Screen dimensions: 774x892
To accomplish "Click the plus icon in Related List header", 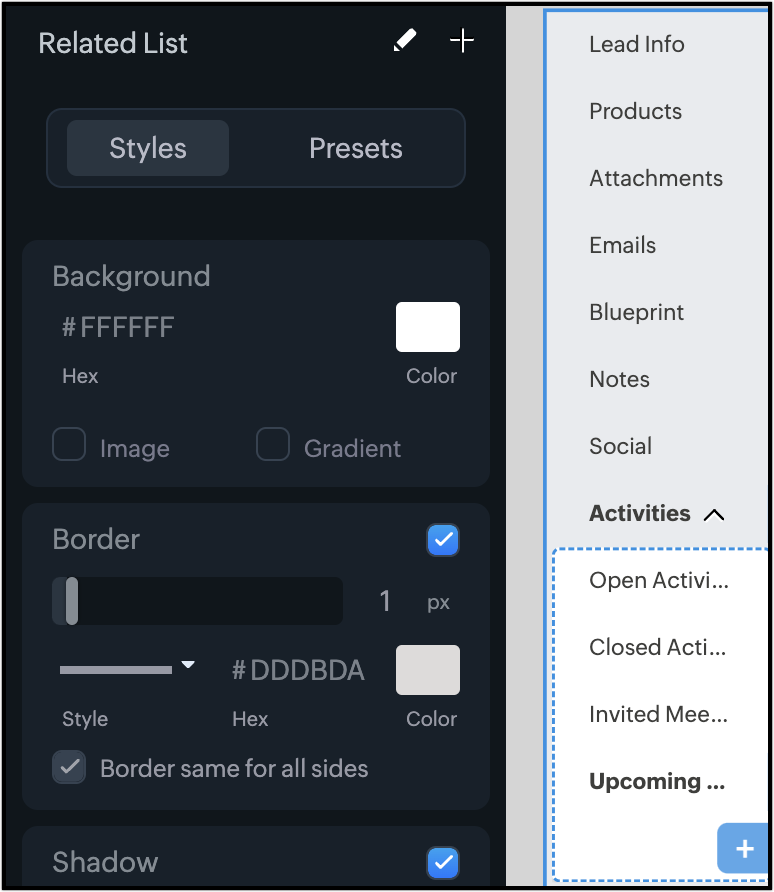I will tap(461, 41).
